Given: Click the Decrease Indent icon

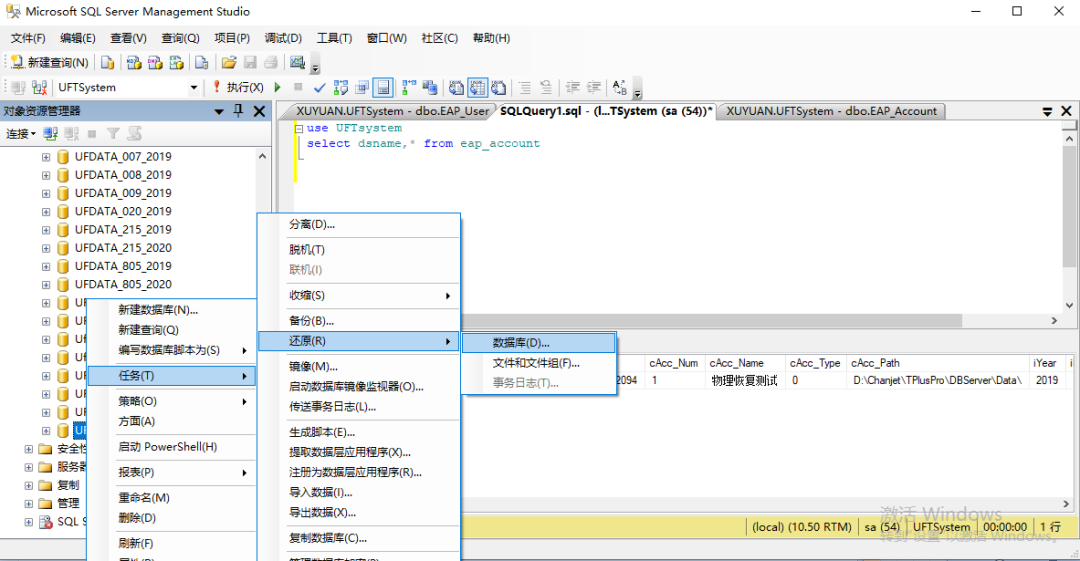Looking at the screenshot, I should 572,88.
